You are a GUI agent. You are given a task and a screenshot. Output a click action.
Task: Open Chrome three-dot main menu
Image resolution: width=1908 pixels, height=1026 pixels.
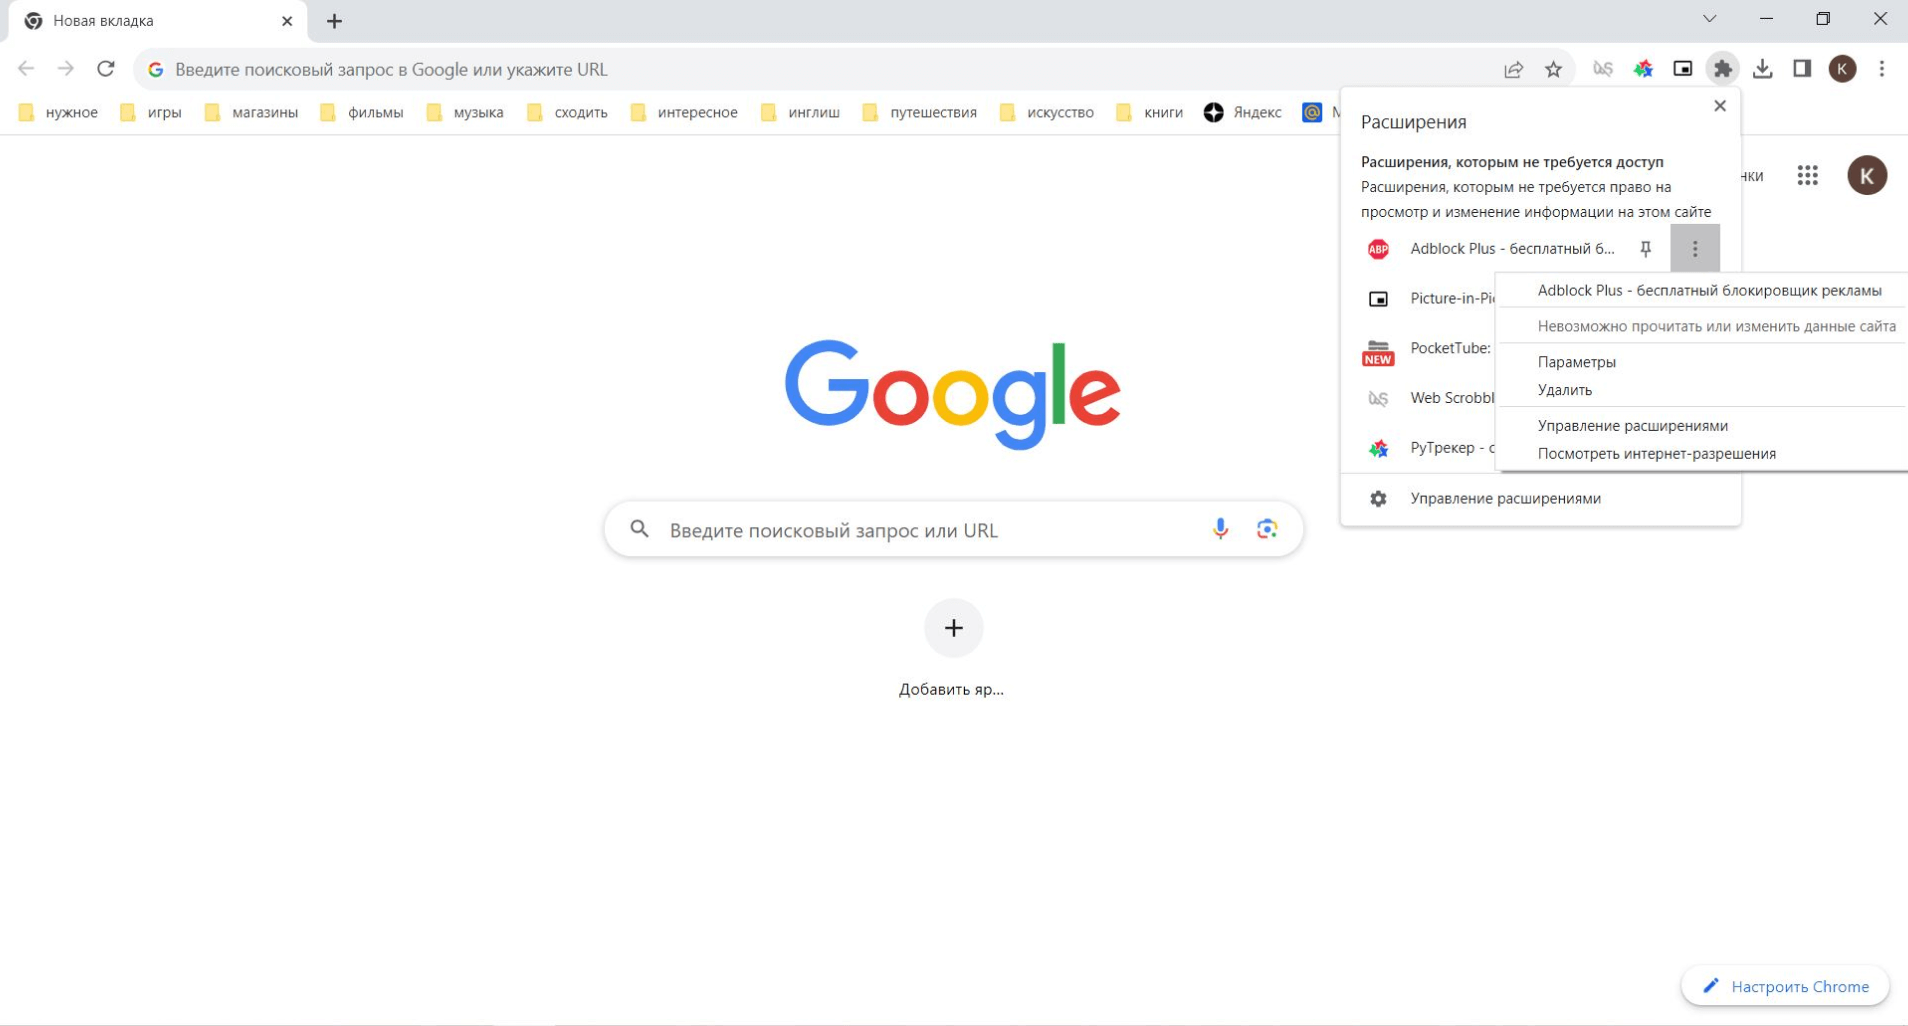pyautogui.click(x=1881, y=69)
